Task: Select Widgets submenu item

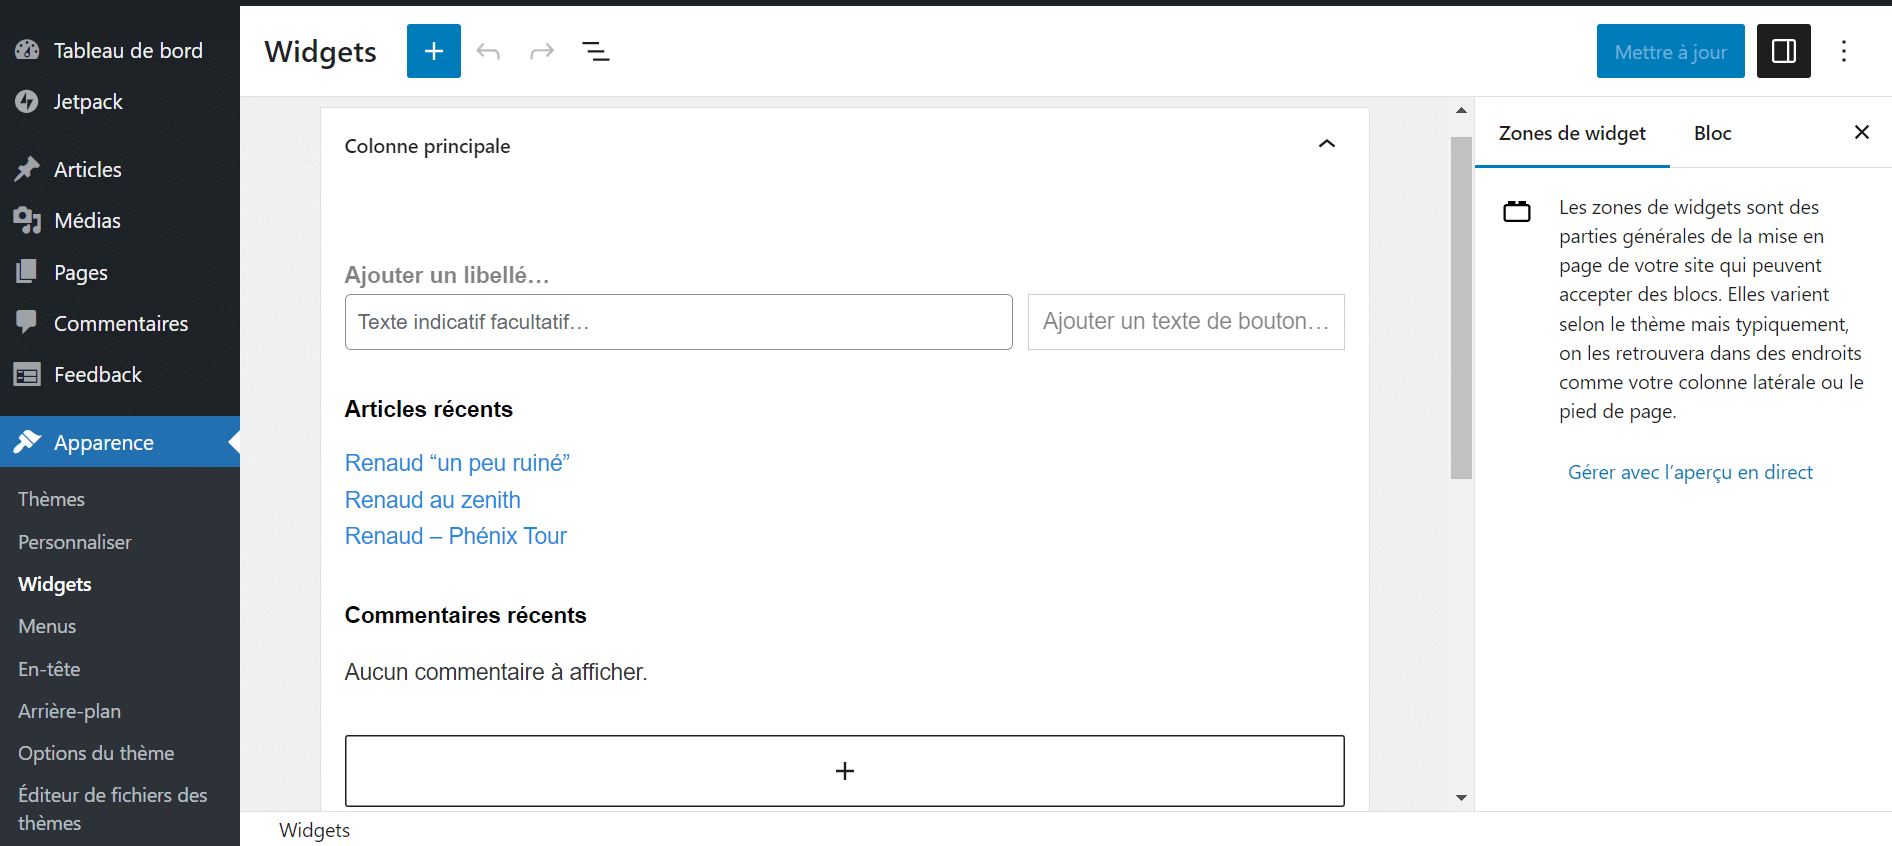Action: pos(55,584)
